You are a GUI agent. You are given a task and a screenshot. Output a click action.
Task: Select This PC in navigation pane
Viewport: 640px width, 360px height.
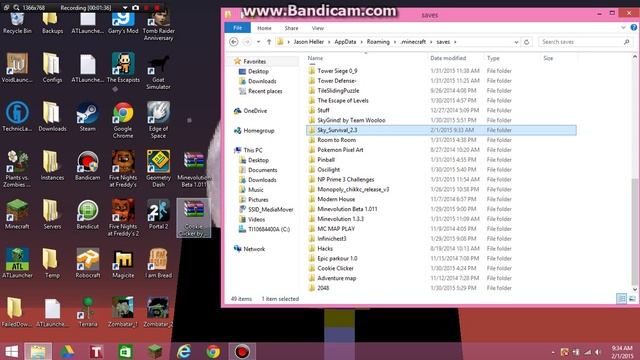tap(253, 150)
